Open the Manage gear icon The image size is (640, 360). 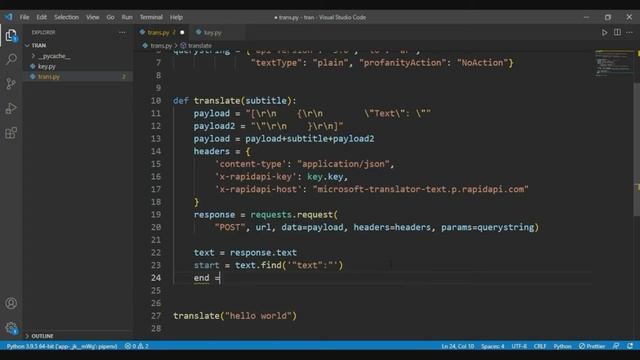(11, 327)
